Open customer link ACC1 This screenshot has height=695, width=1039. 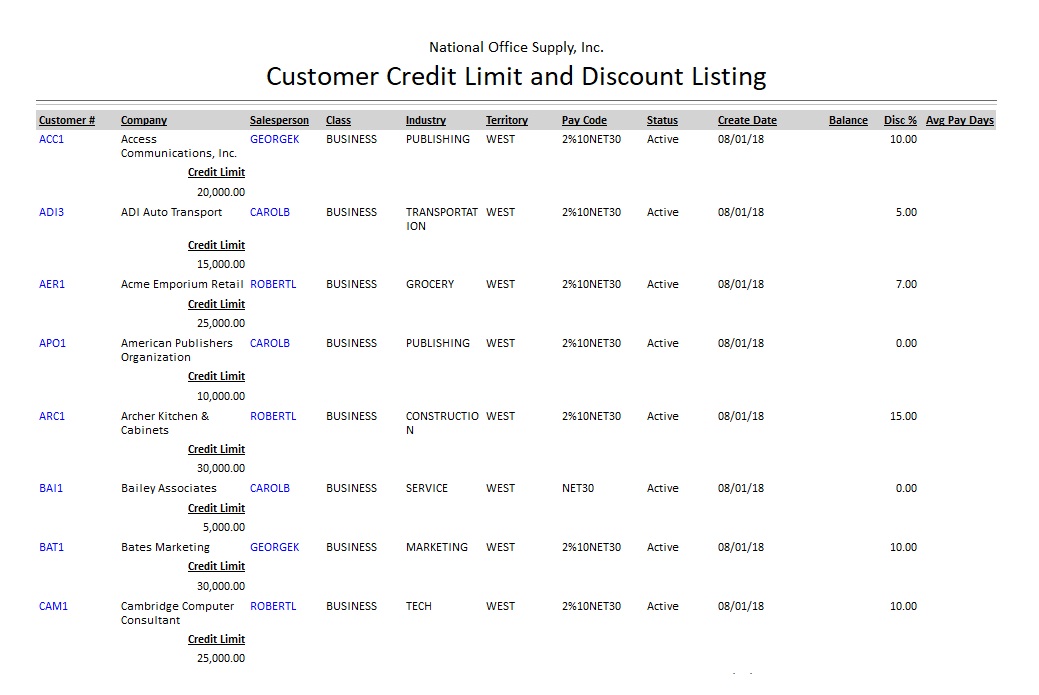click(51, 140)
